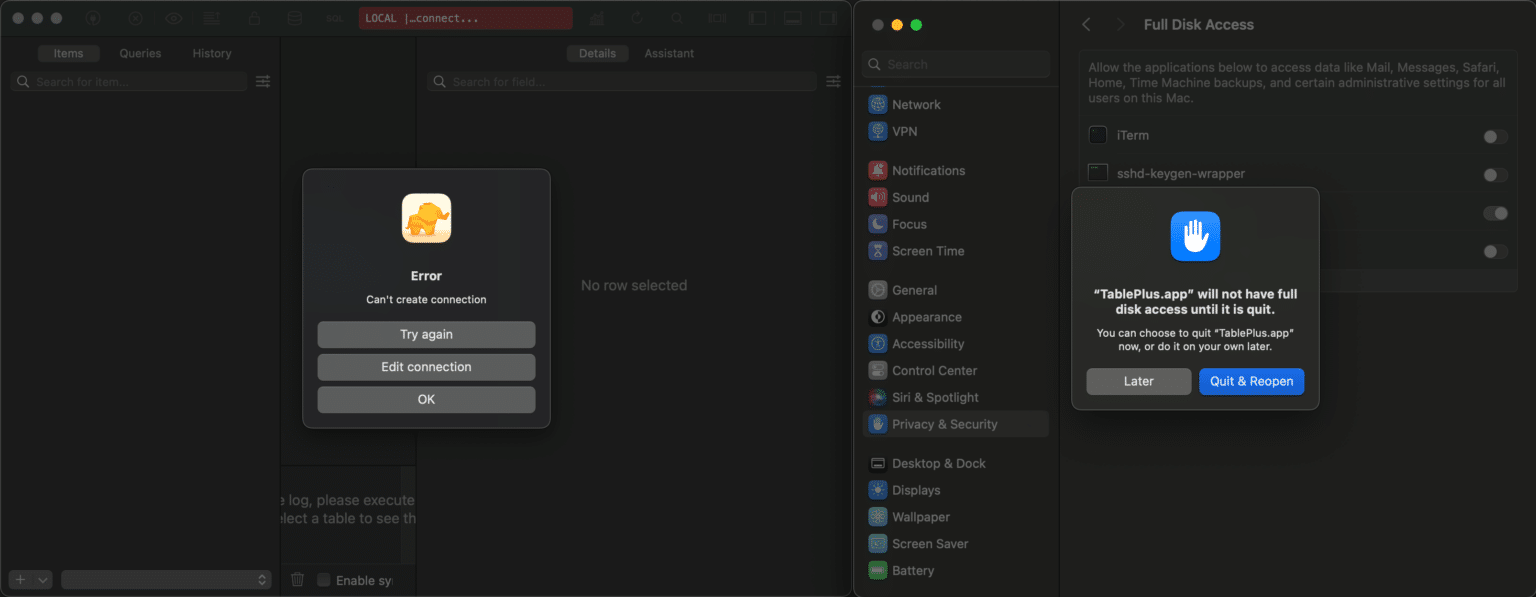This screenshot has width=1536, height=597.
Task: Click the database icon in the toolbar
Action: 293,17
